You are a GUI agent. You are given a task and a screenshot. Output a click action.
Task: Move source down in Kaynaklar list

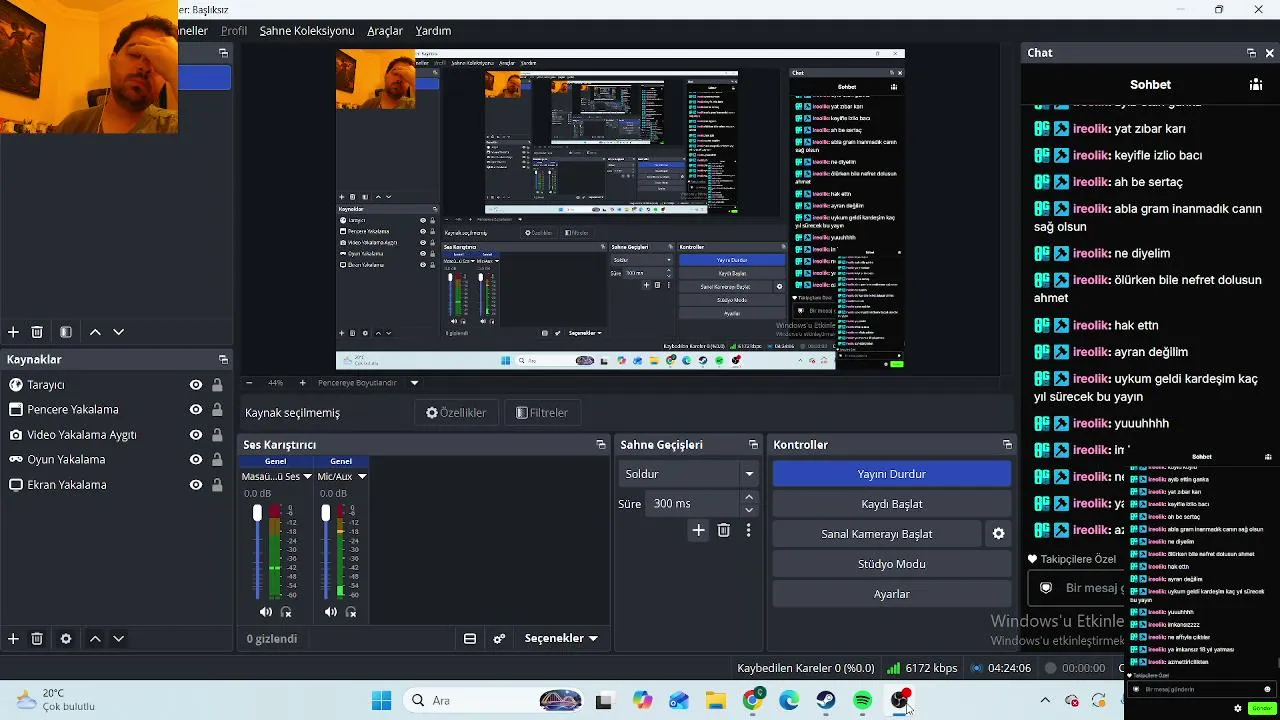click(x=118, y=639)
